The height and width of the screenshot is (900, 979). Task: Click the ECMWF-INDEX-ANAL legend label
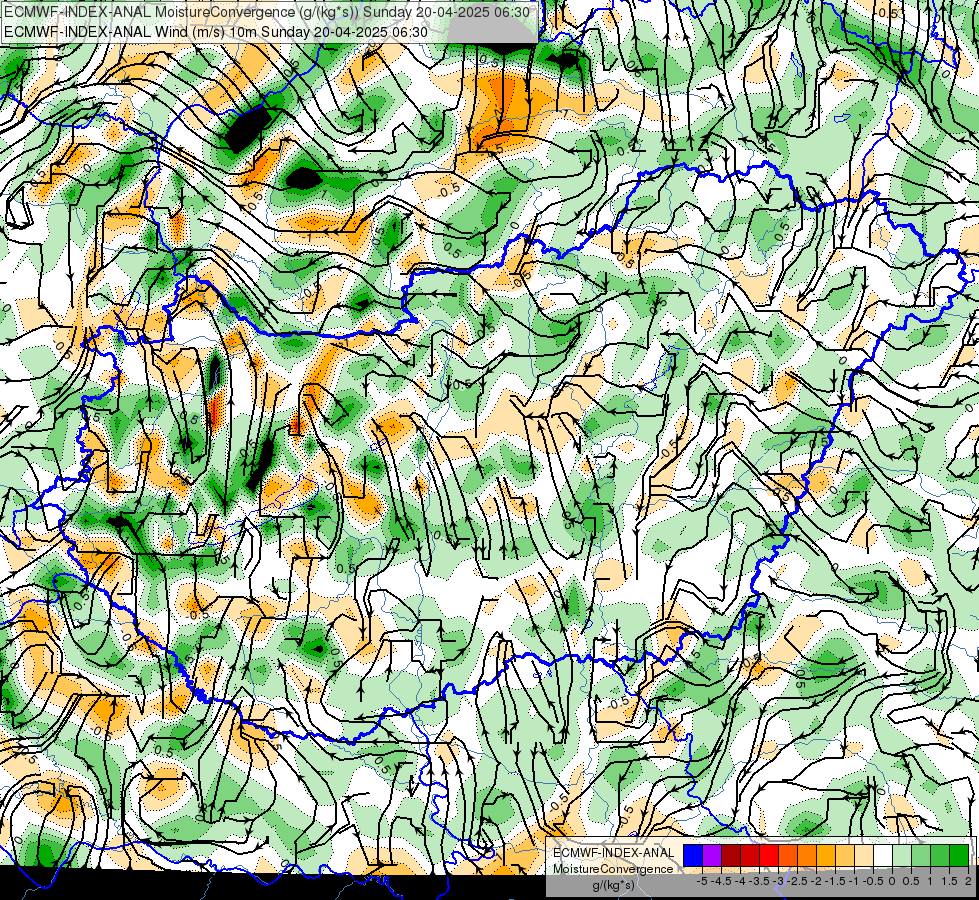coord(614,853)
